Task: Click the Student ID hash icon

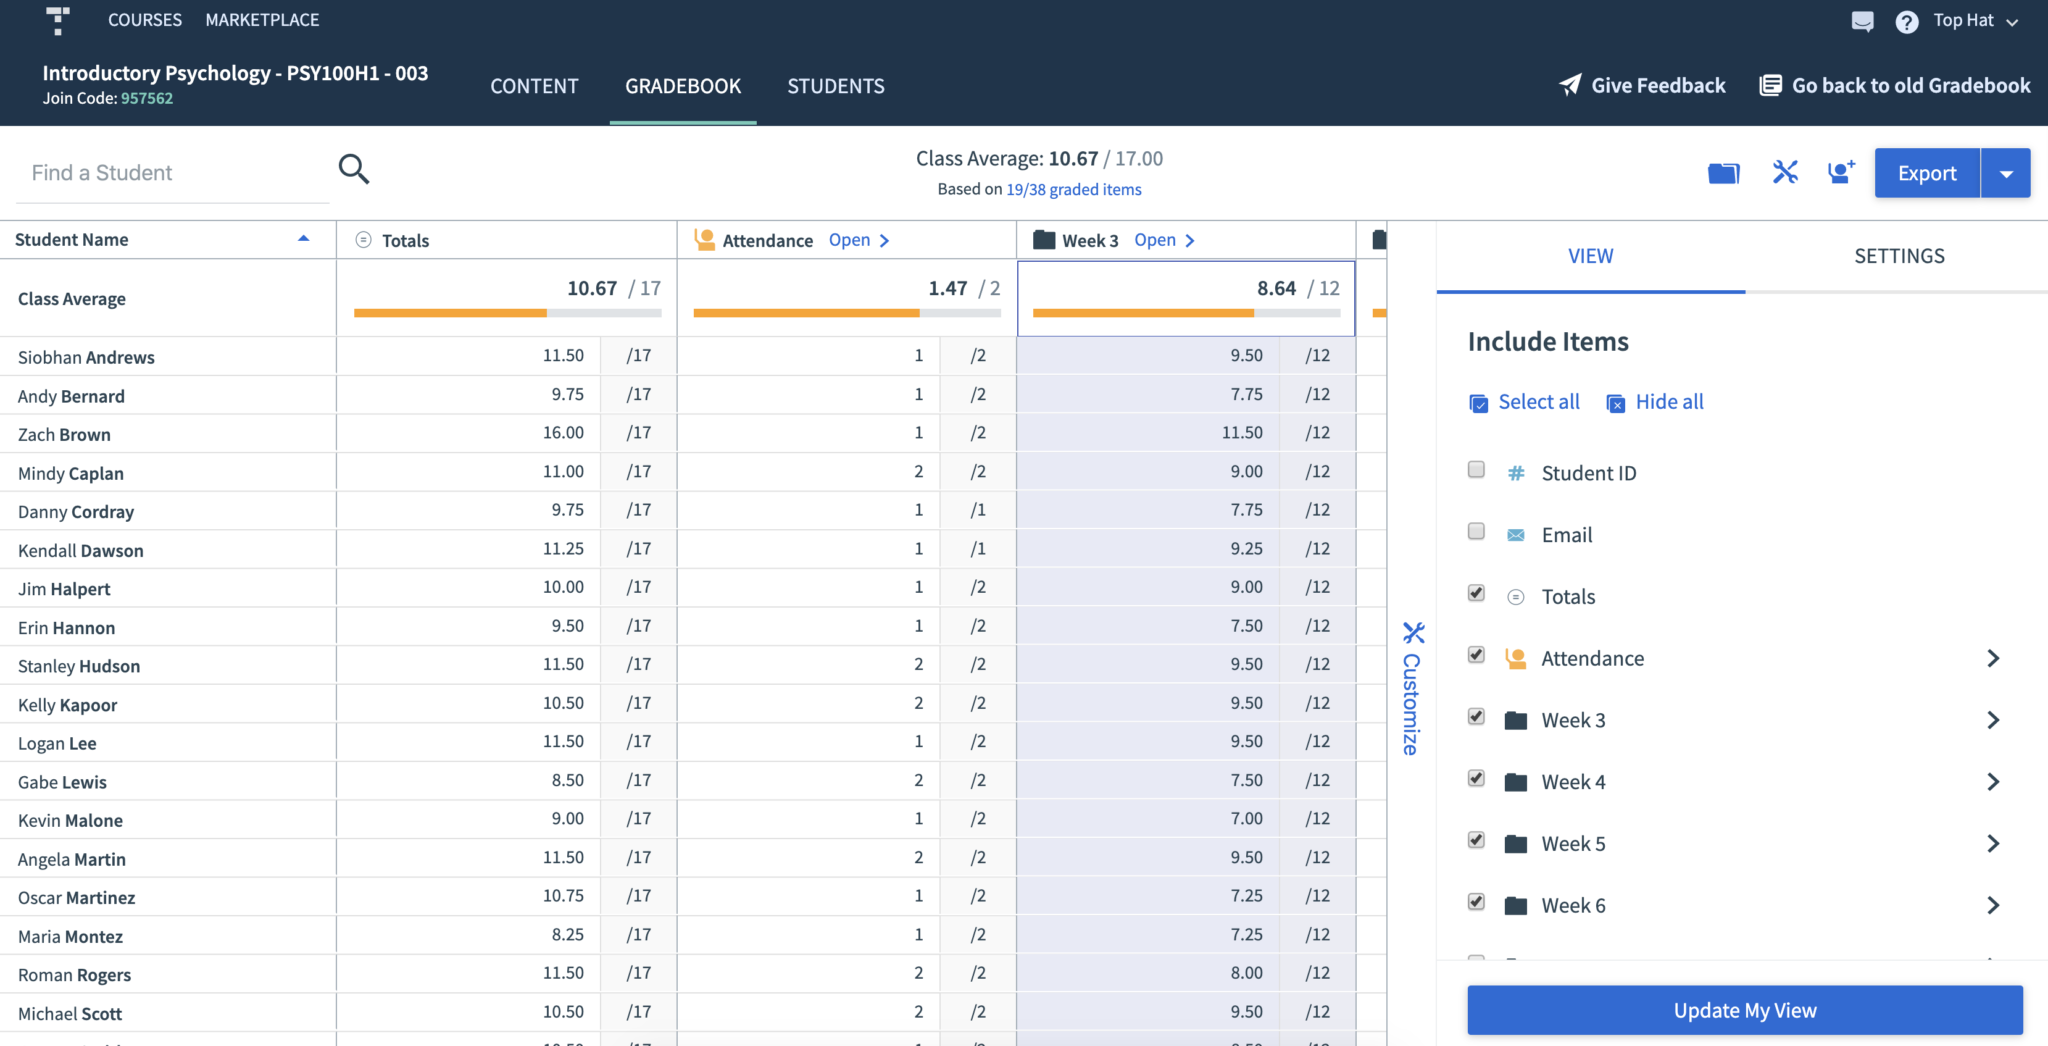Action: (1516, 473)
